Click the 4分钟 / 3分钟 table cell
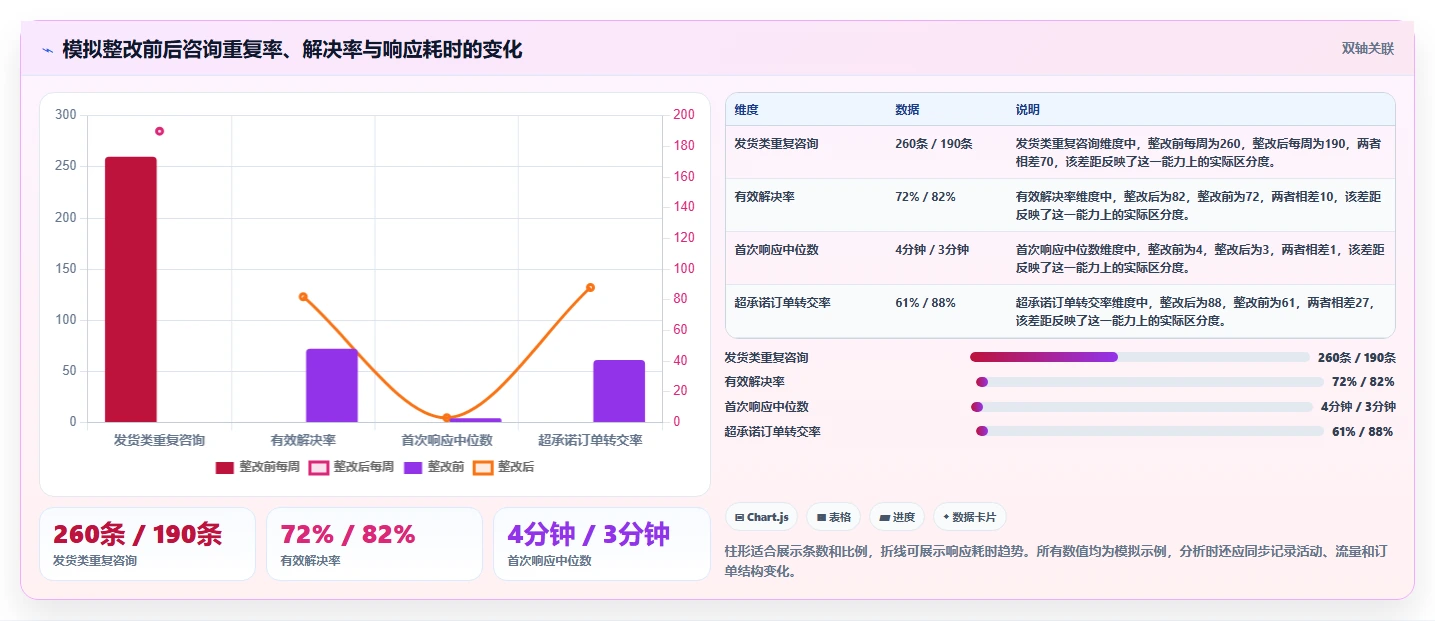 point(932,250)
